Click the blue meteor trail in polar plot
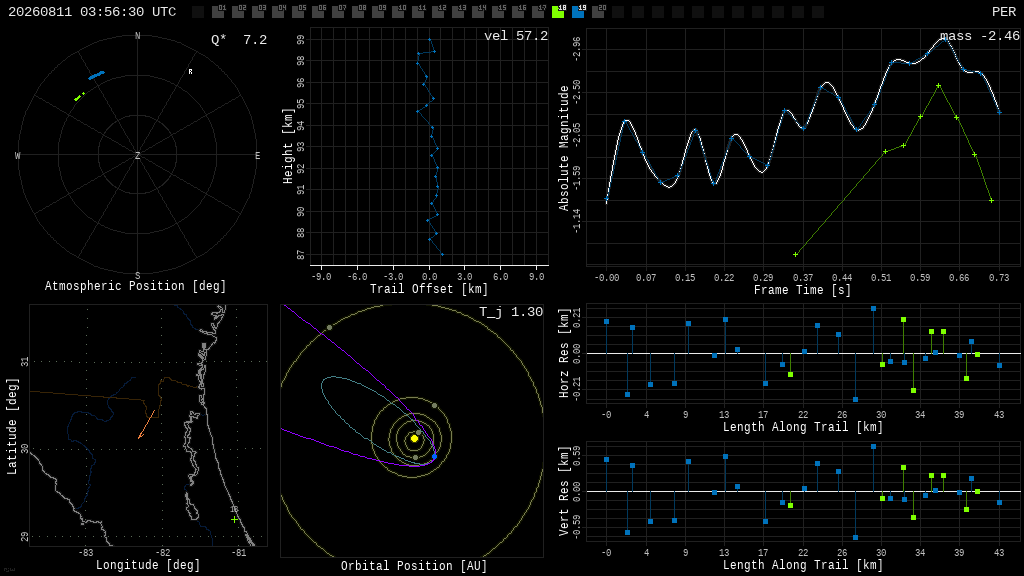The height and width of the screenshot is (576, 1024). pyautogui.click(x=97, y=76)
